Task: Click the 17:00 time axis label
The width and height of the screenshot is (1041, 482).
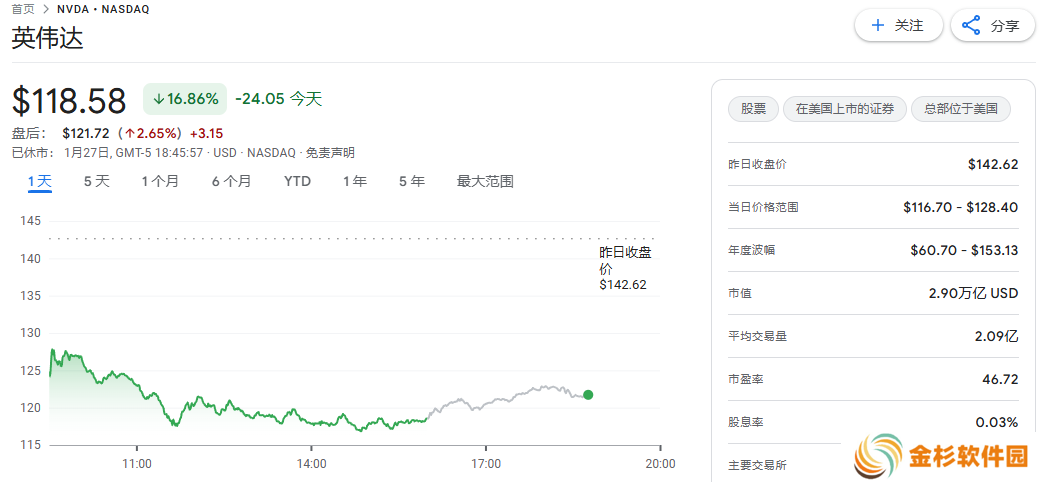Action: coord(485,463)
